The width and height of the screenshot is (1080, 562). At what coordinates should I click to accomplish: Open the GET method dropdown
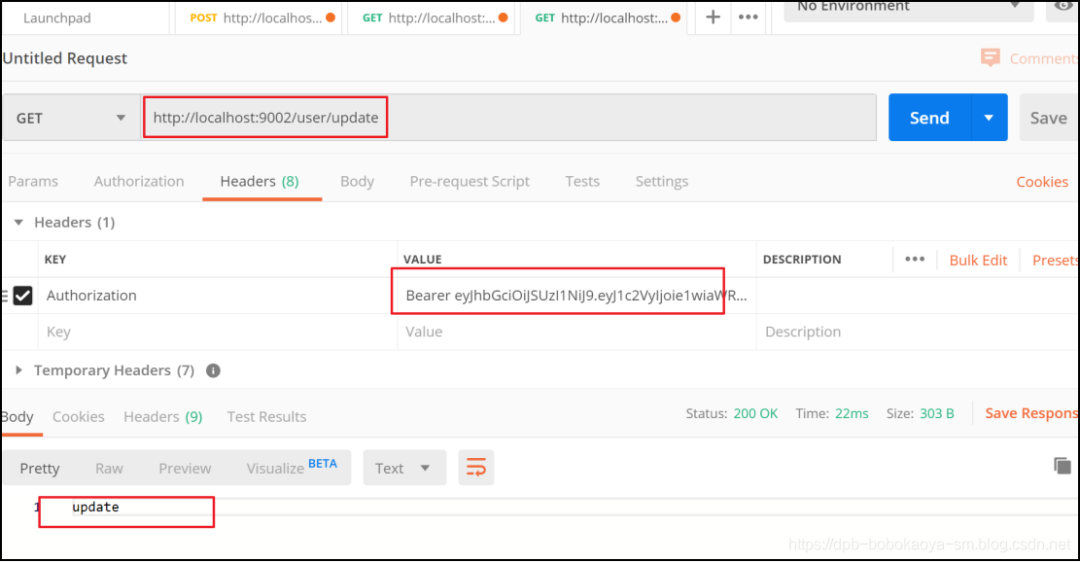coord(72,118)
